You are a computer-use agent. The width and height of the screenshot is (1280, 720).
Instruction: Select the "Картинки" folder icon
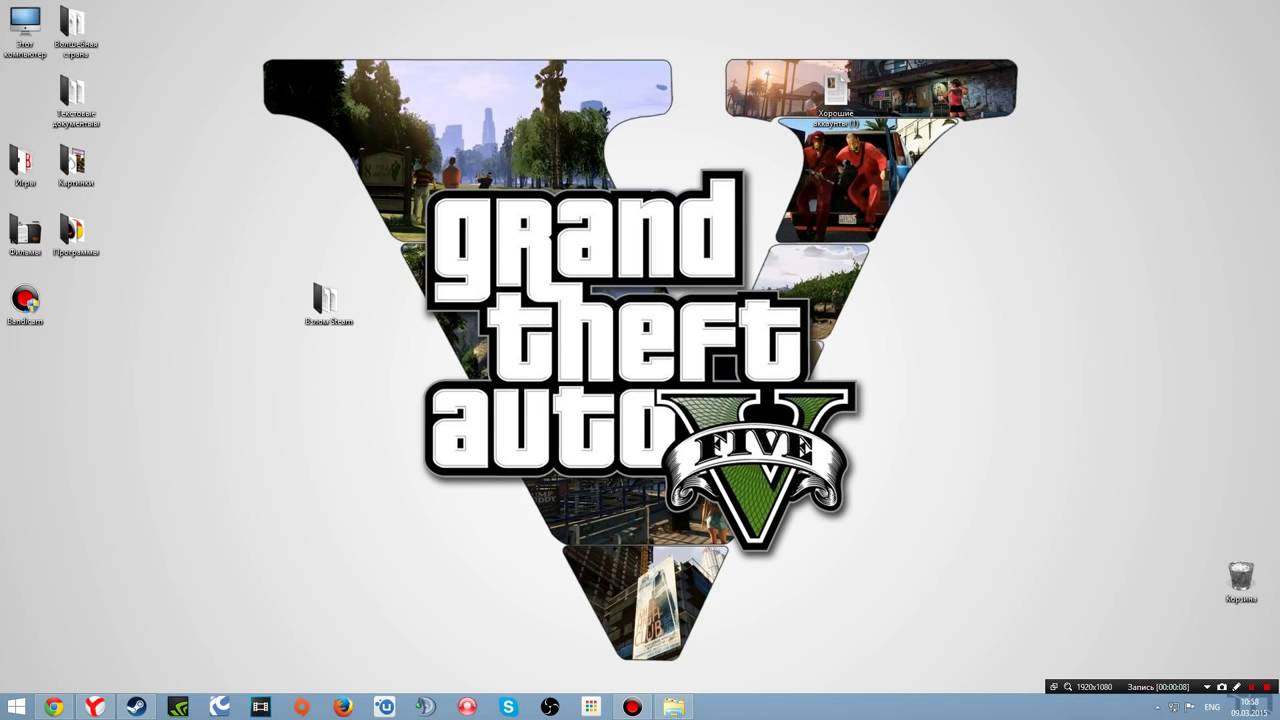pos(75,166)
